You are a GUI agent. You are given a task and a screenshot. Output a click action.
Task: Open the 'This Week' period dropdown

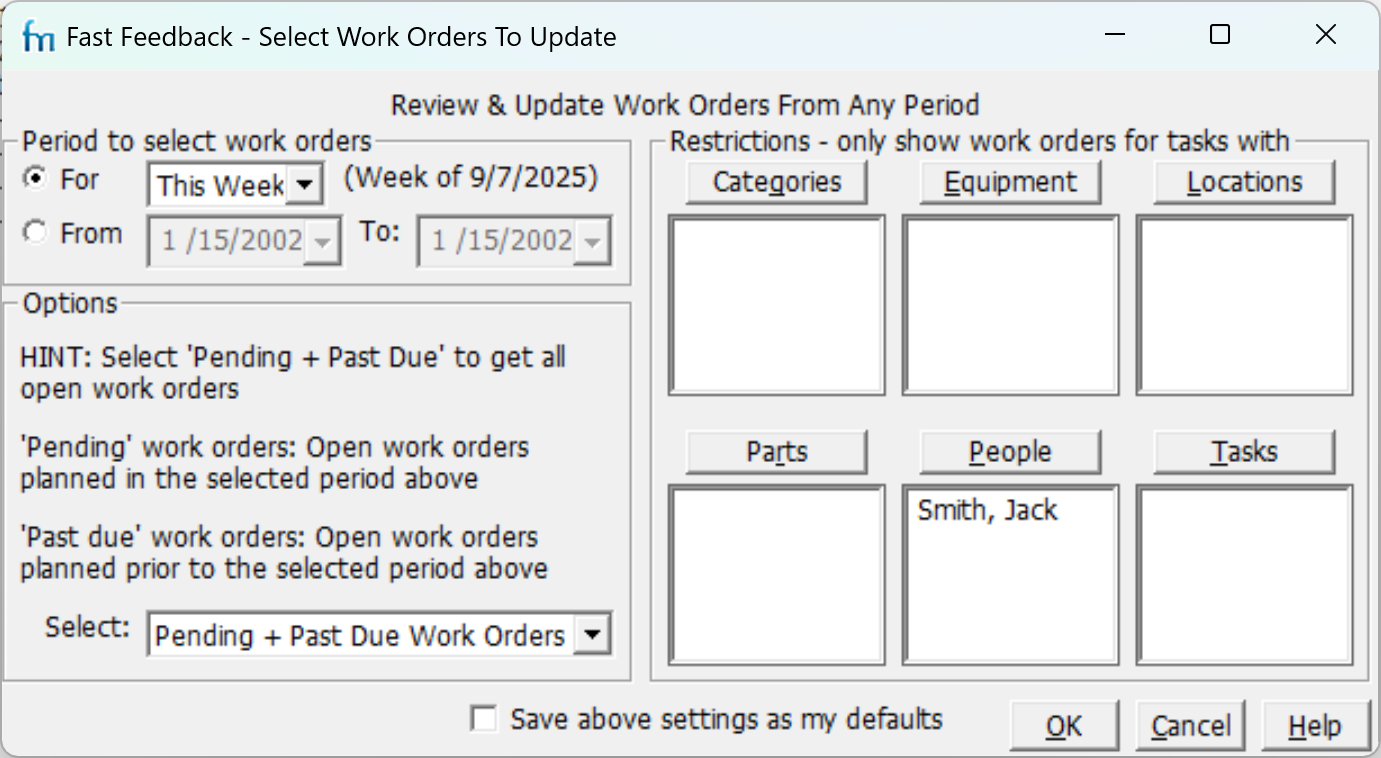tap(306, 185)
